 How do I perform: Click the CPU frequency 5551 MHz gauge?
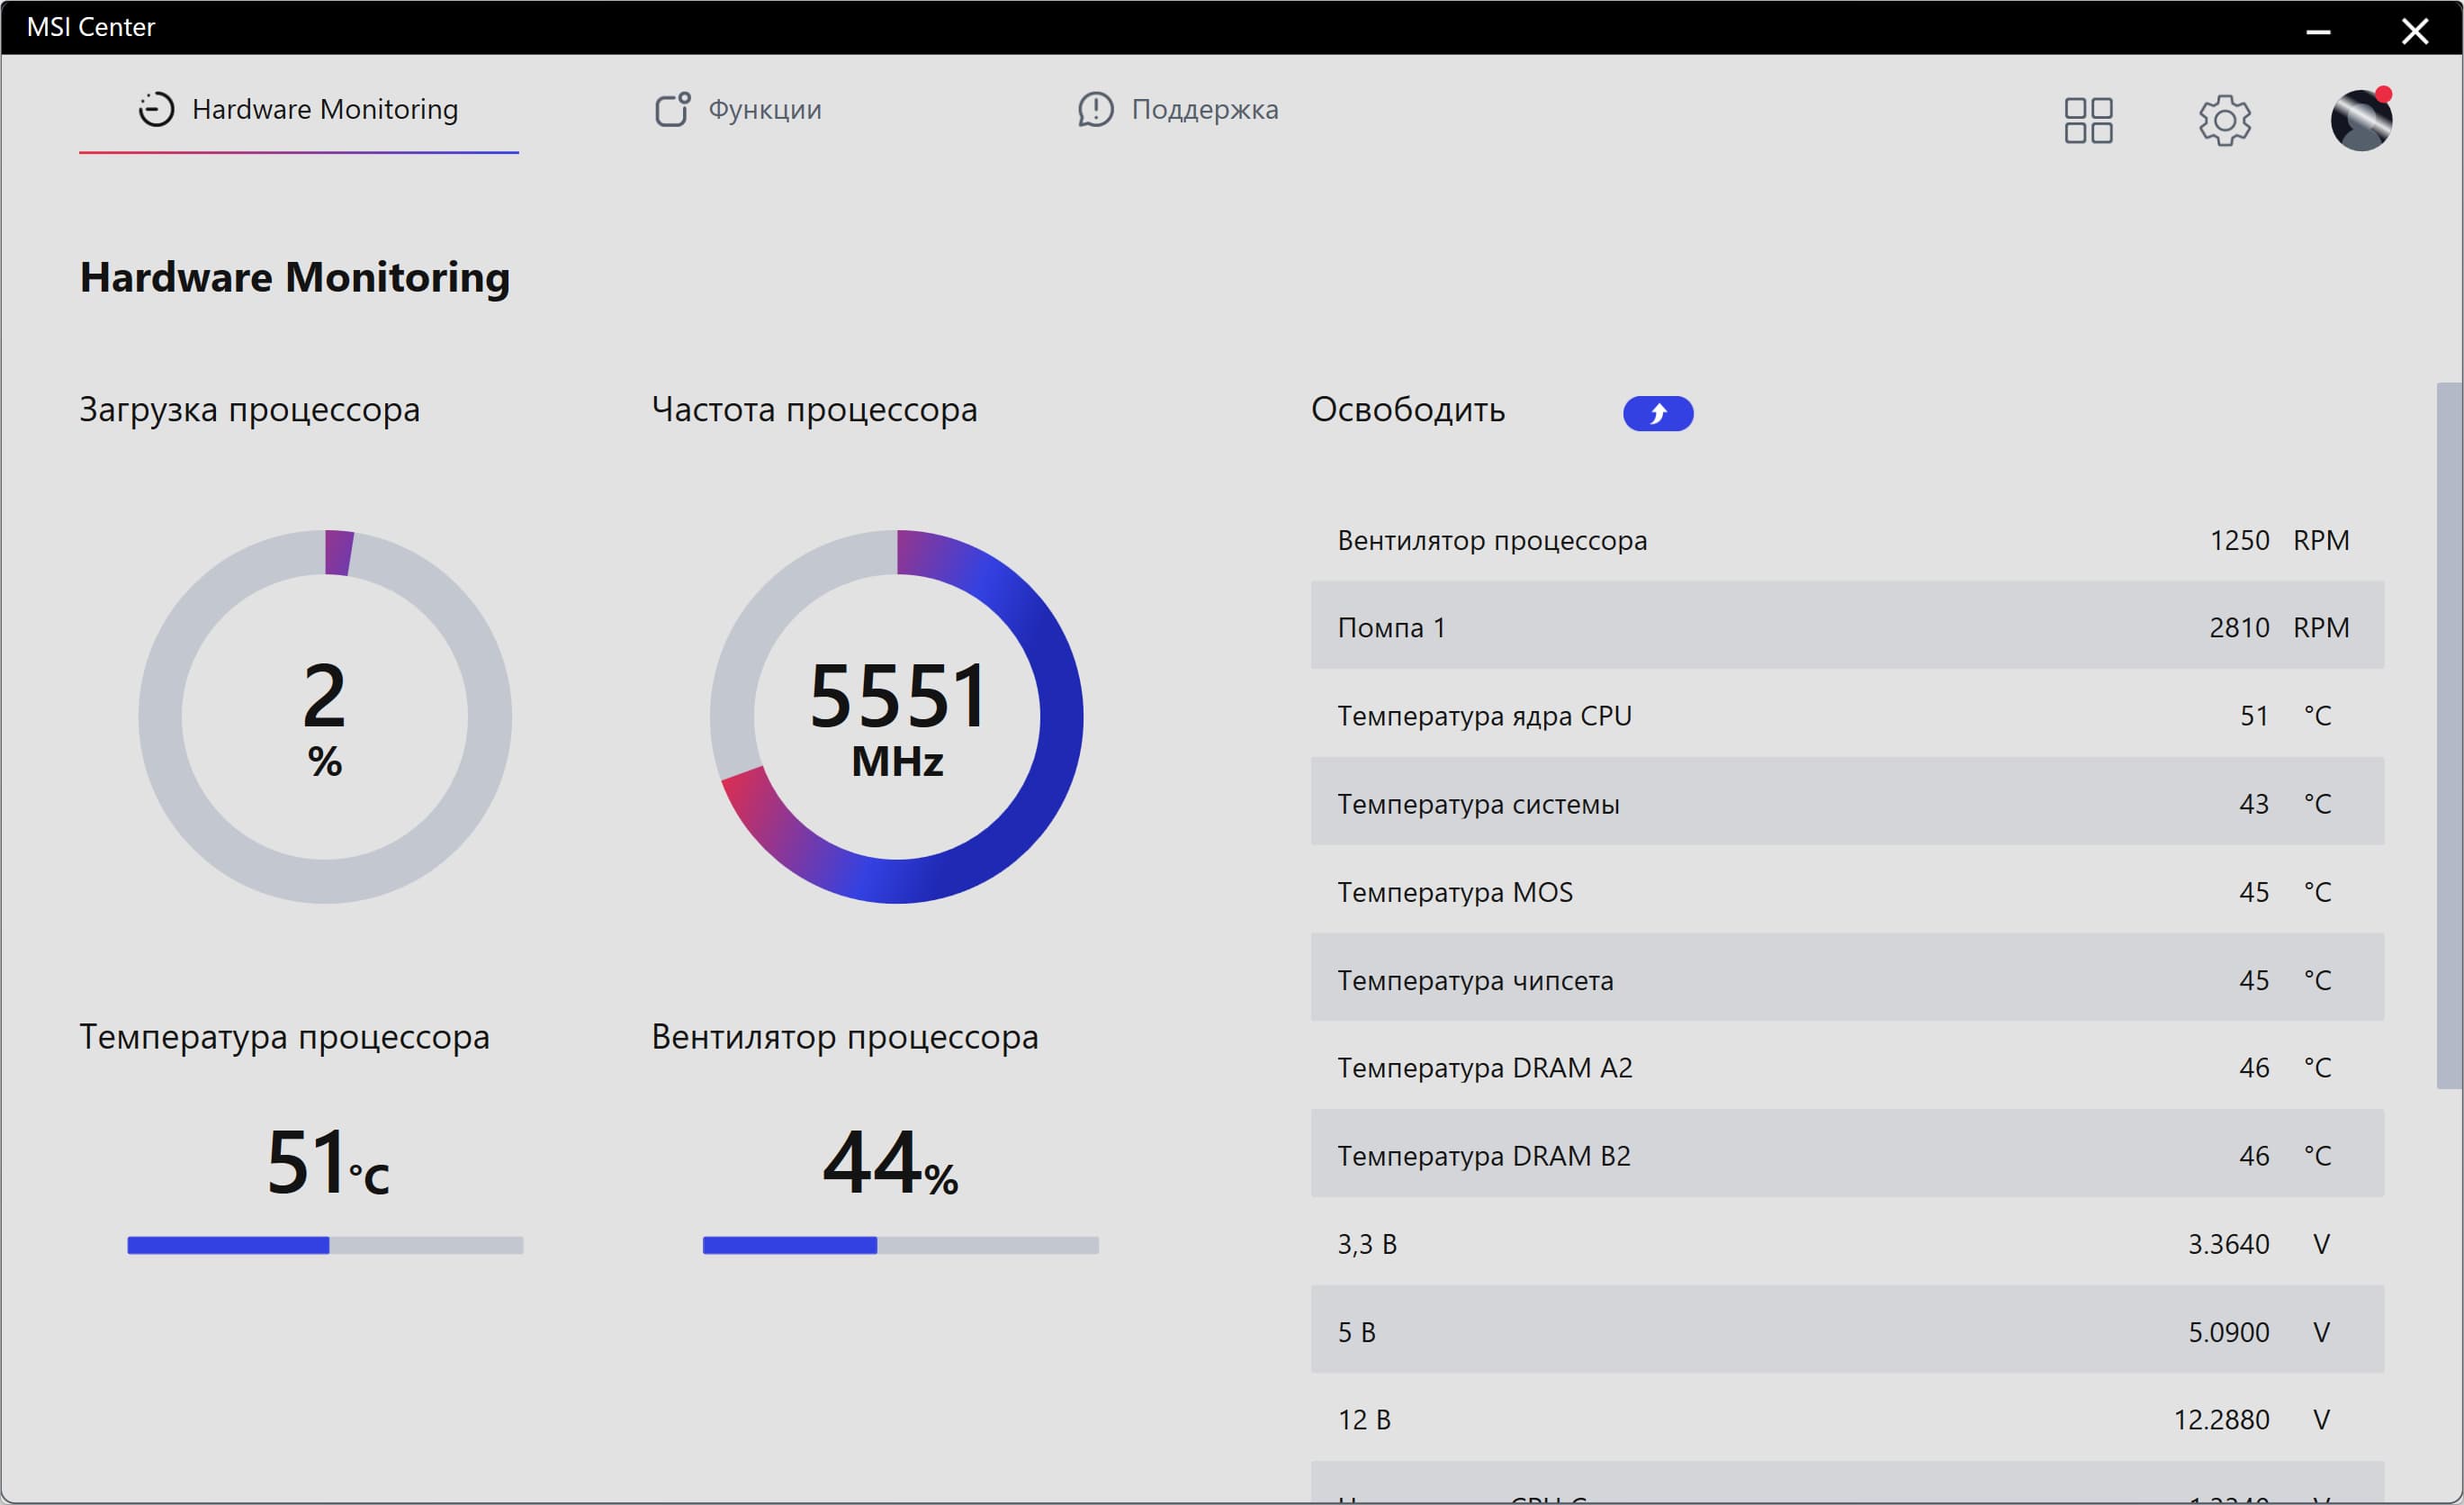897,717
